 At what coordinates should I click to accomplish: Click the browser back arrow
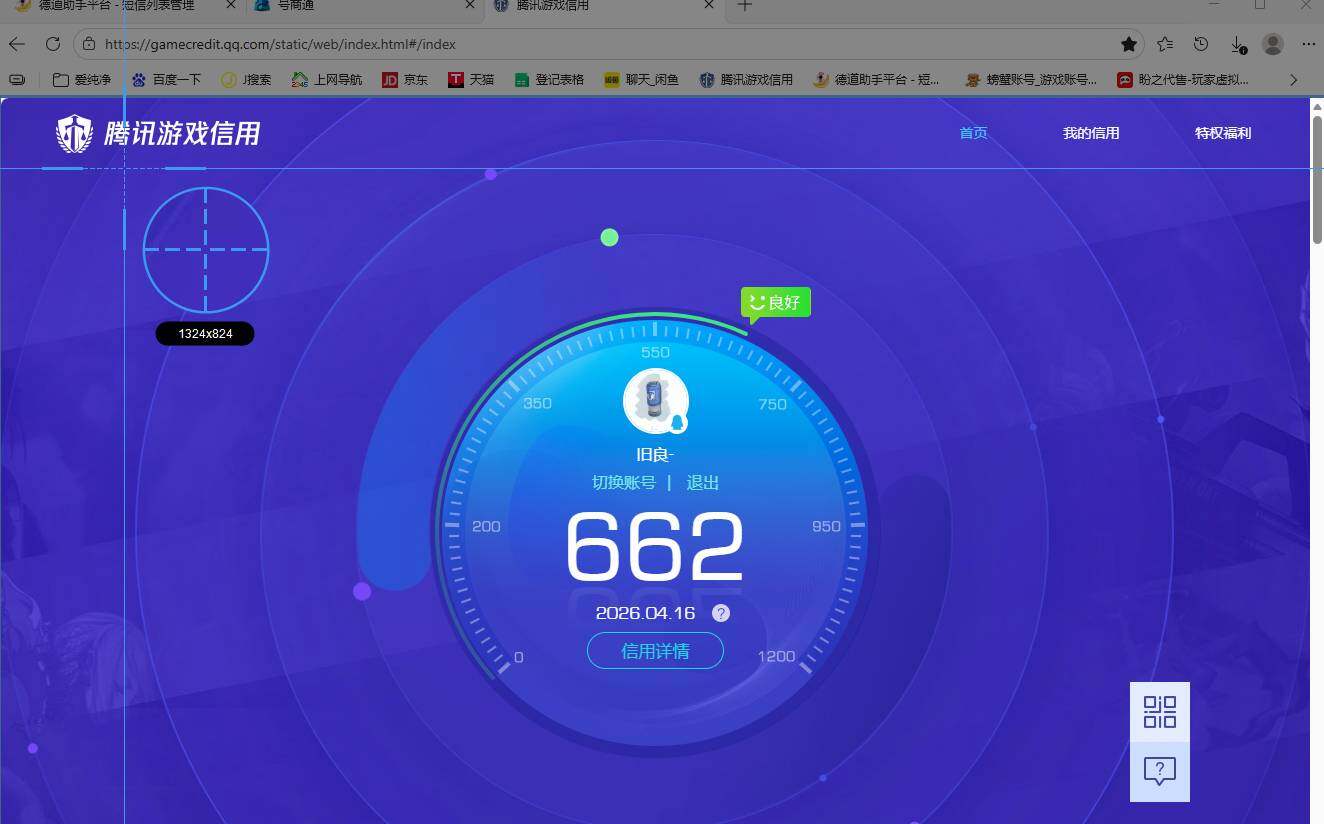(x=17, y=44)
